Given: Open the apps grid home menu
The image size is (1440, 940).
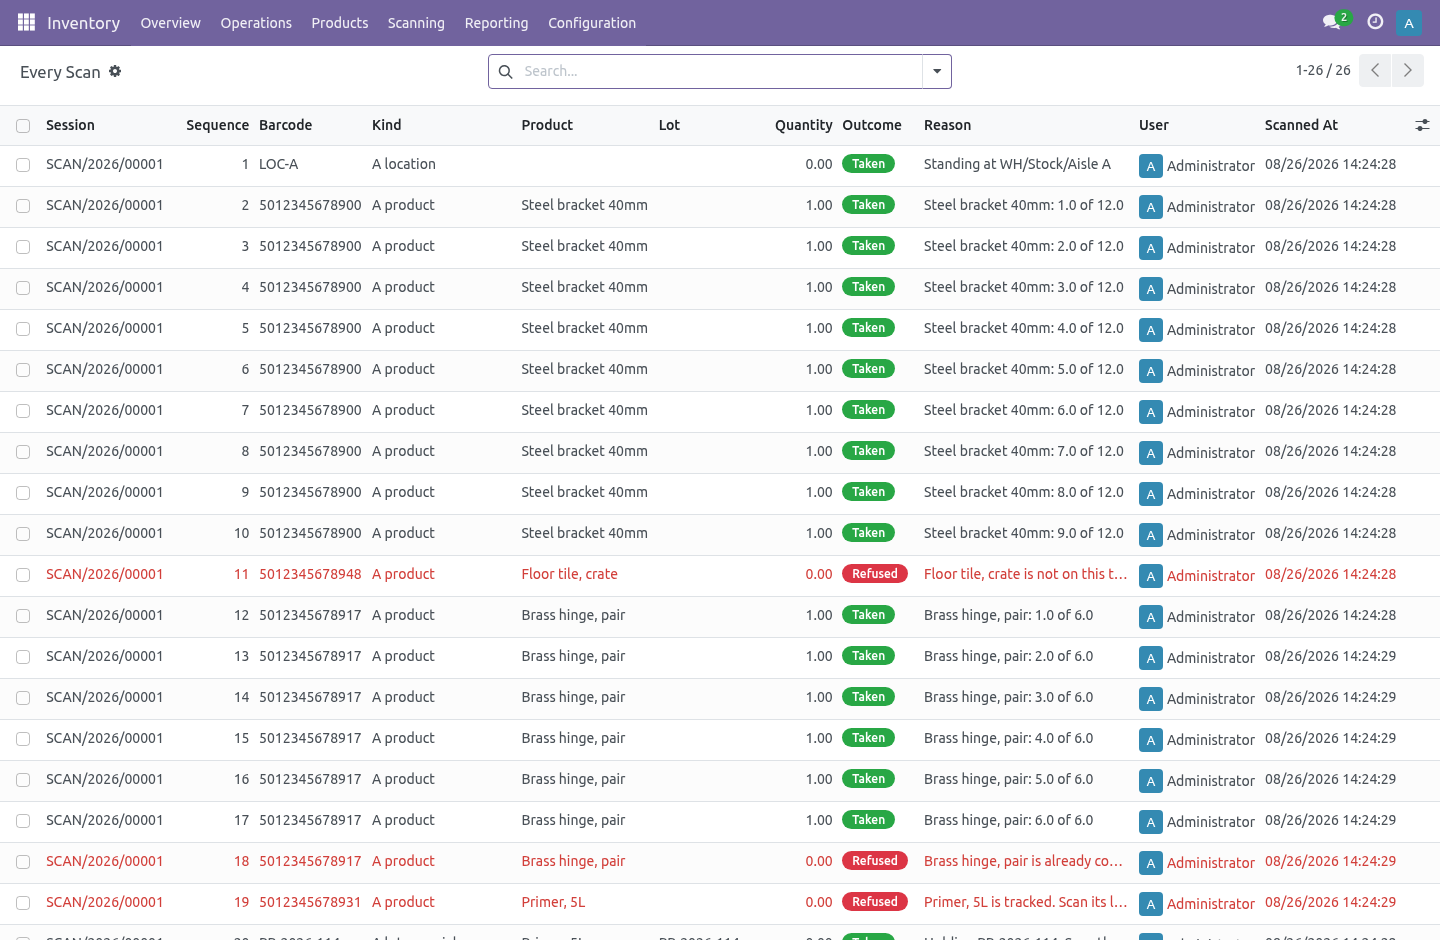Looking at the screenshot, I should click(26, 22).
